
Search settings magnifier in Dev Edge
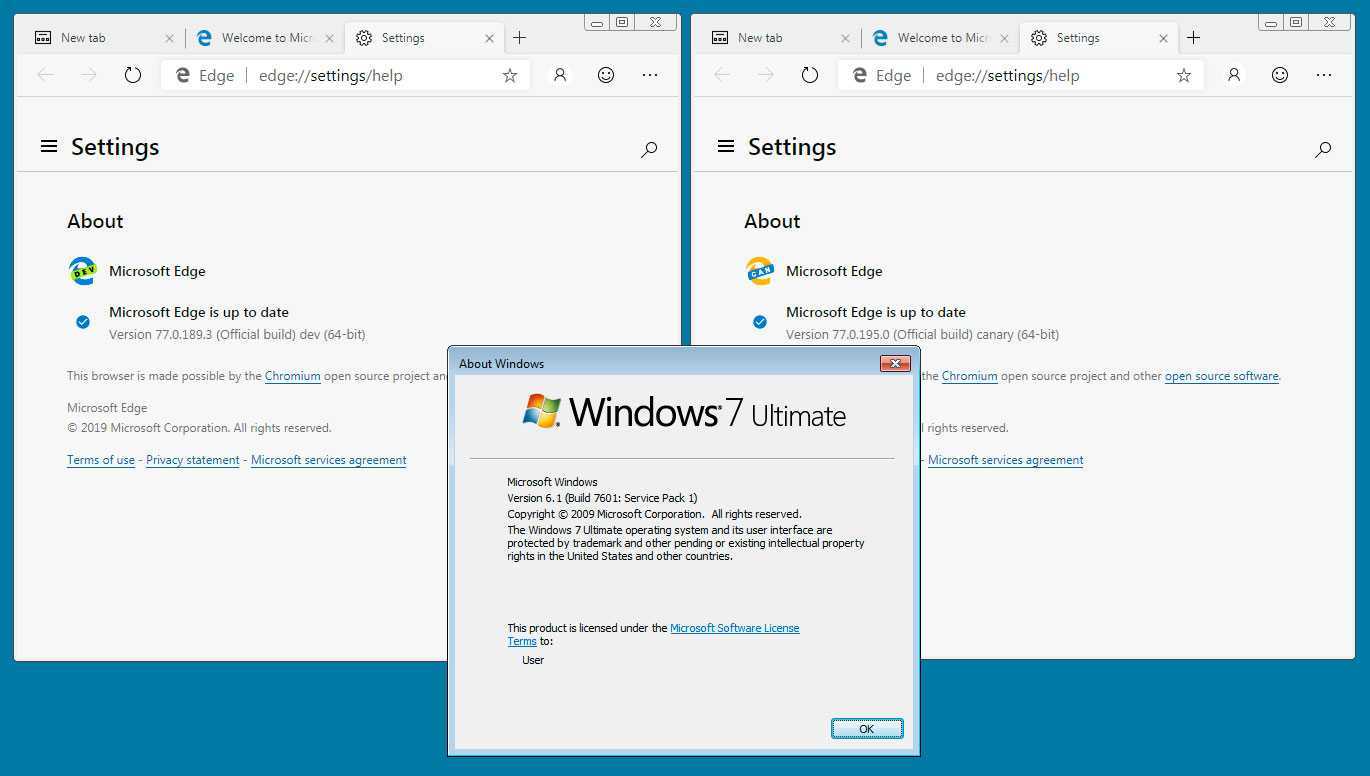click(x=649, y=150)
